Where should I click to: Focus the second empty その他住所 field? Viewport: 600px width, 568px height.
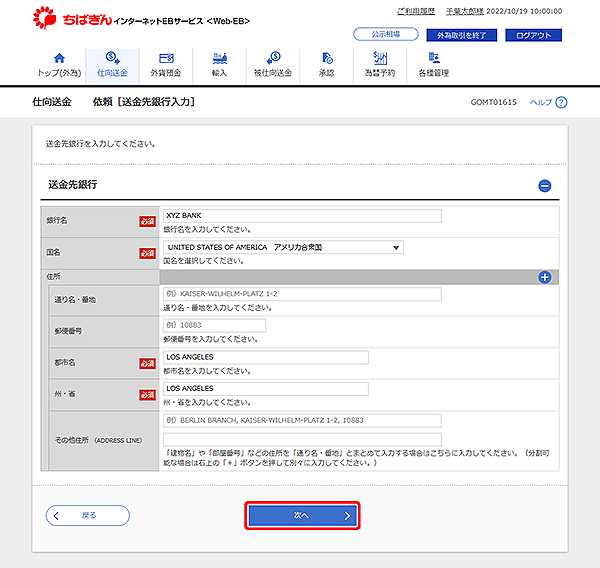[x=302, y=439]
